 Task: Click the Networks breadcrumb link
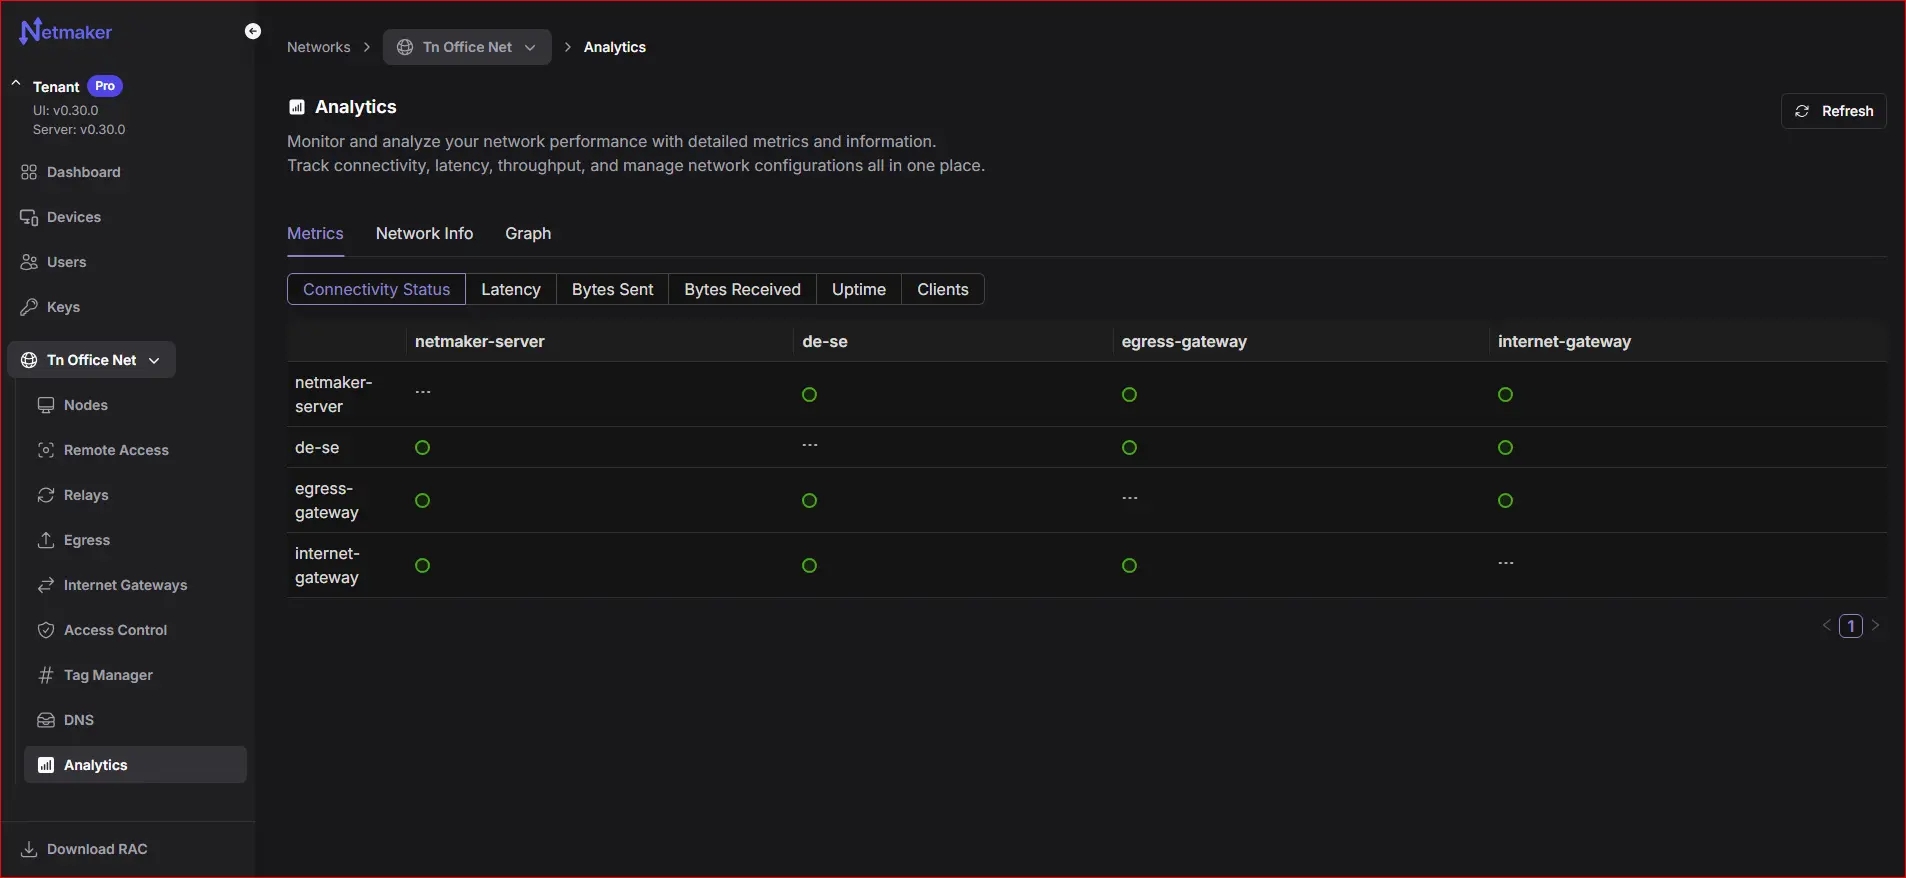click(318, 47)
